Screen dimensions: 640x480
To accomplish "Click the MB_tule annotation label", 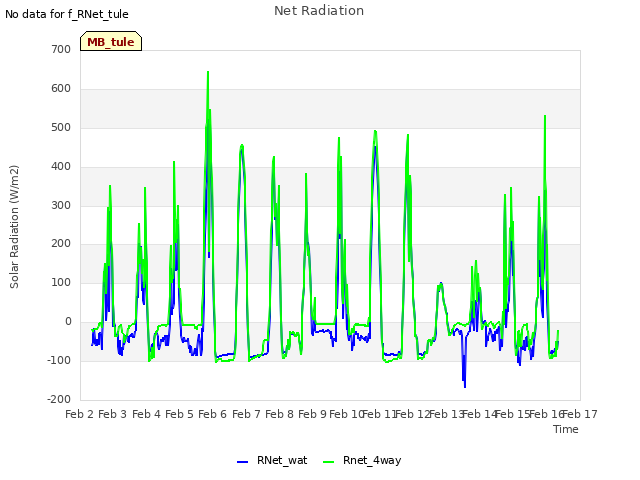I will click(x=111, y=41).
